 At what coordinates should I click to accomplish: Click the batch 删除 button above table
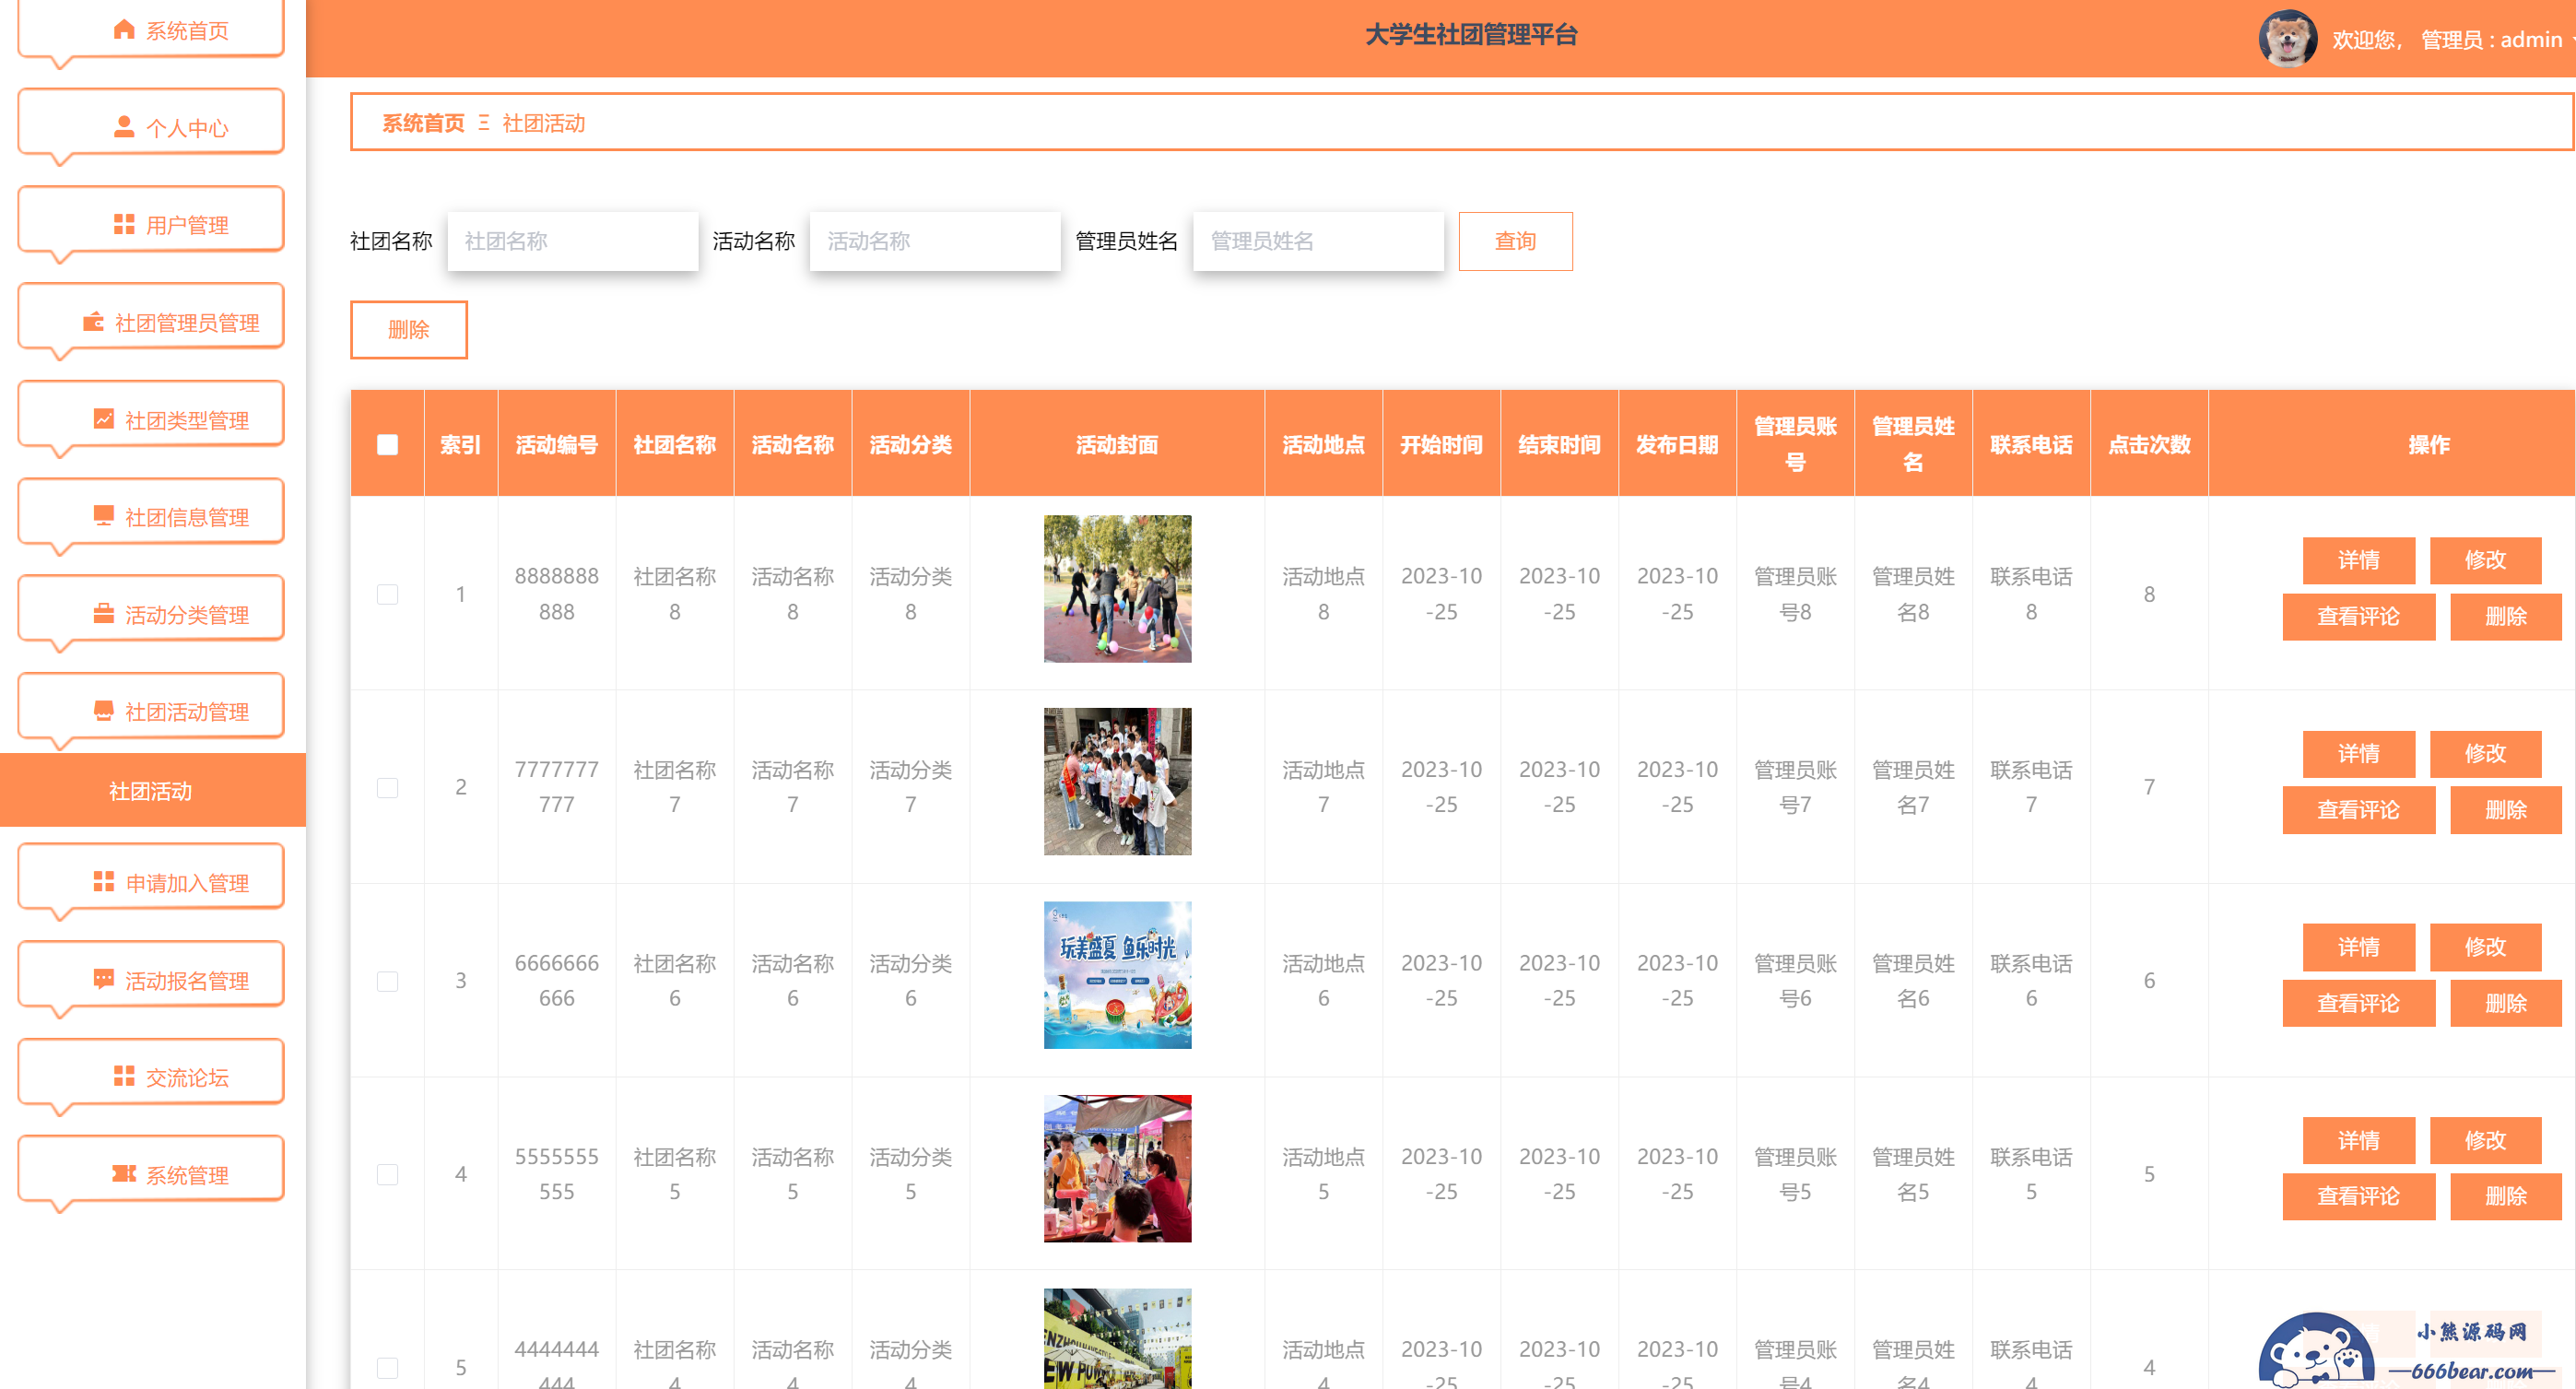point(408,329)
